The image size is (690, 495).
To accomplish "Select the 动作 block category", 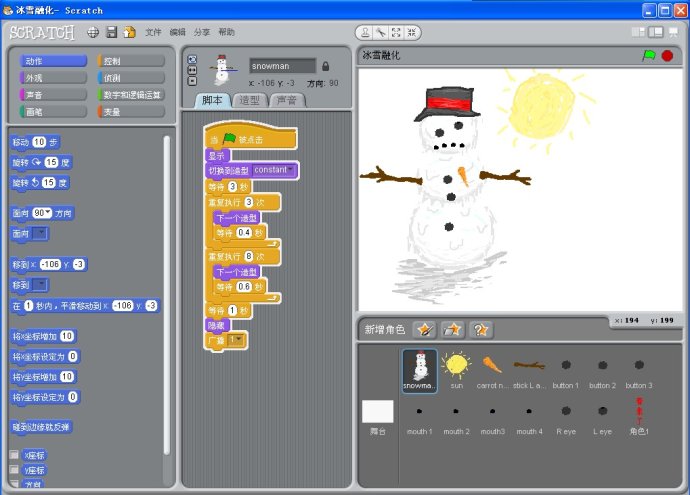I will coord(53,61).
